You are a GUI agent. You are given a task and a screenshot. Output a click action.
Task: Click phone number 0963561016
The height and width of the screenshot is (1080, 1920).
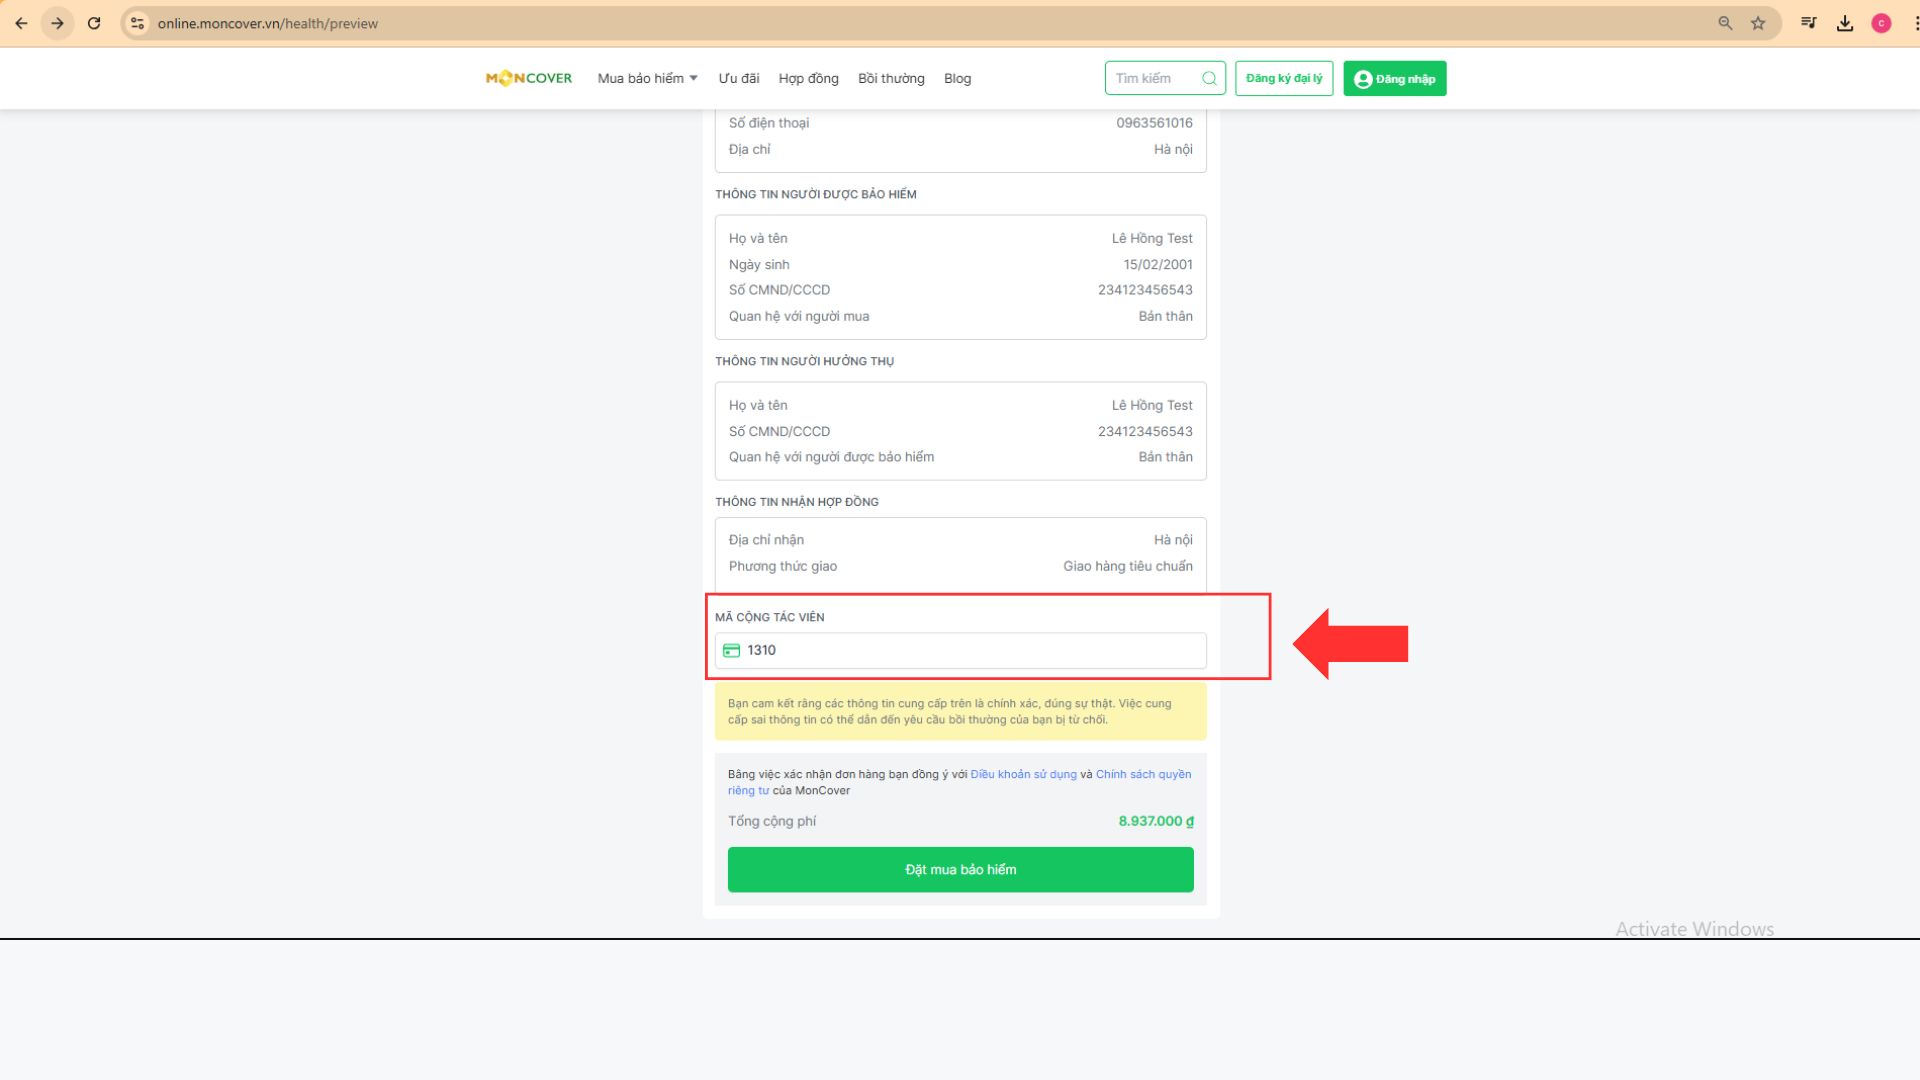click(1154, 123)
